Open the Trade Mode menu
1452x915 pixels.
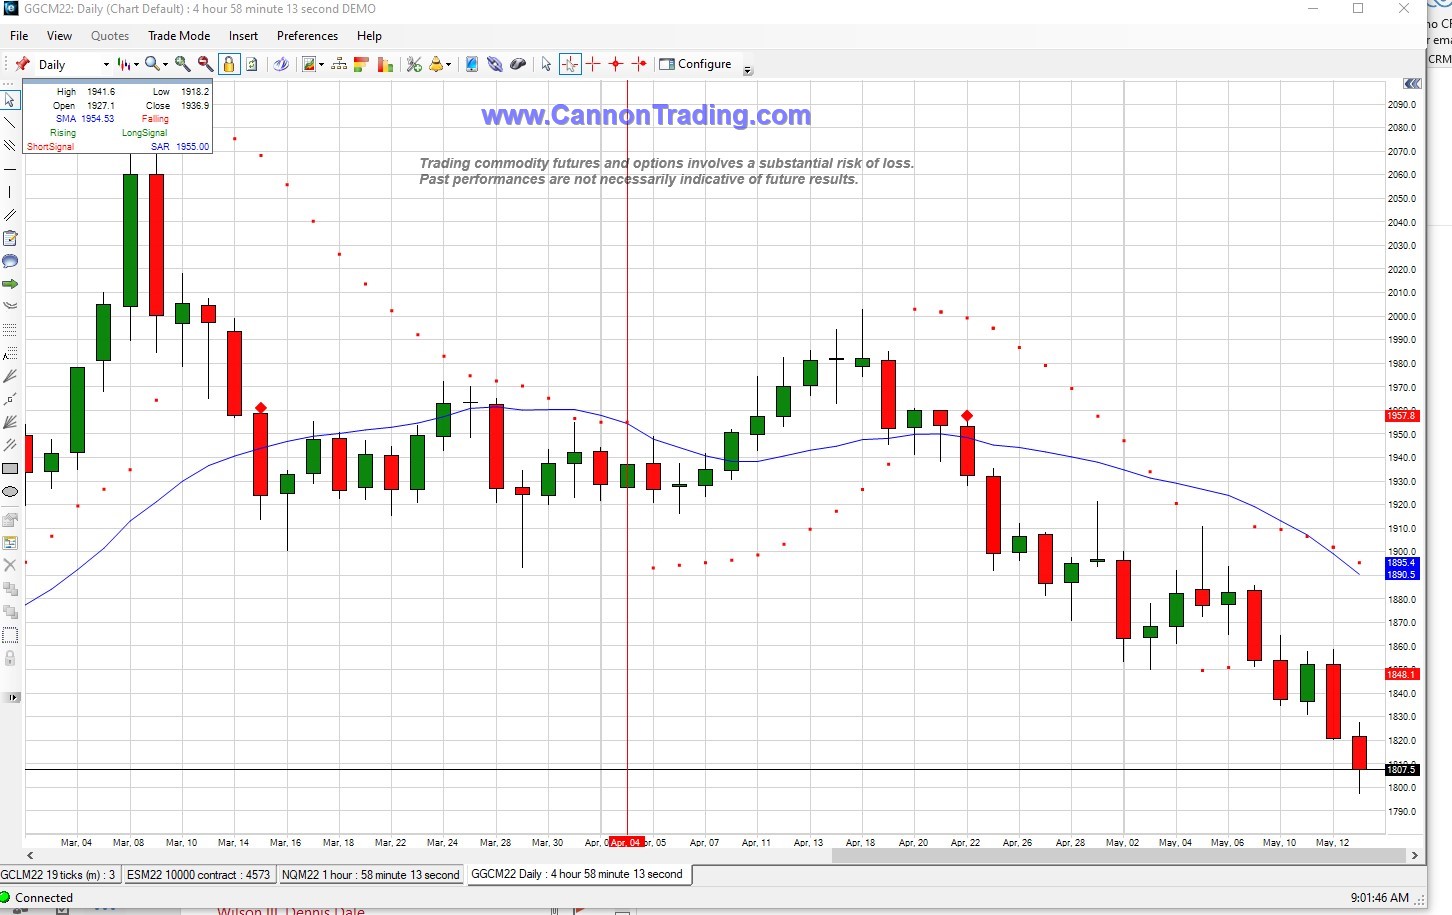(x=179, y=36)
